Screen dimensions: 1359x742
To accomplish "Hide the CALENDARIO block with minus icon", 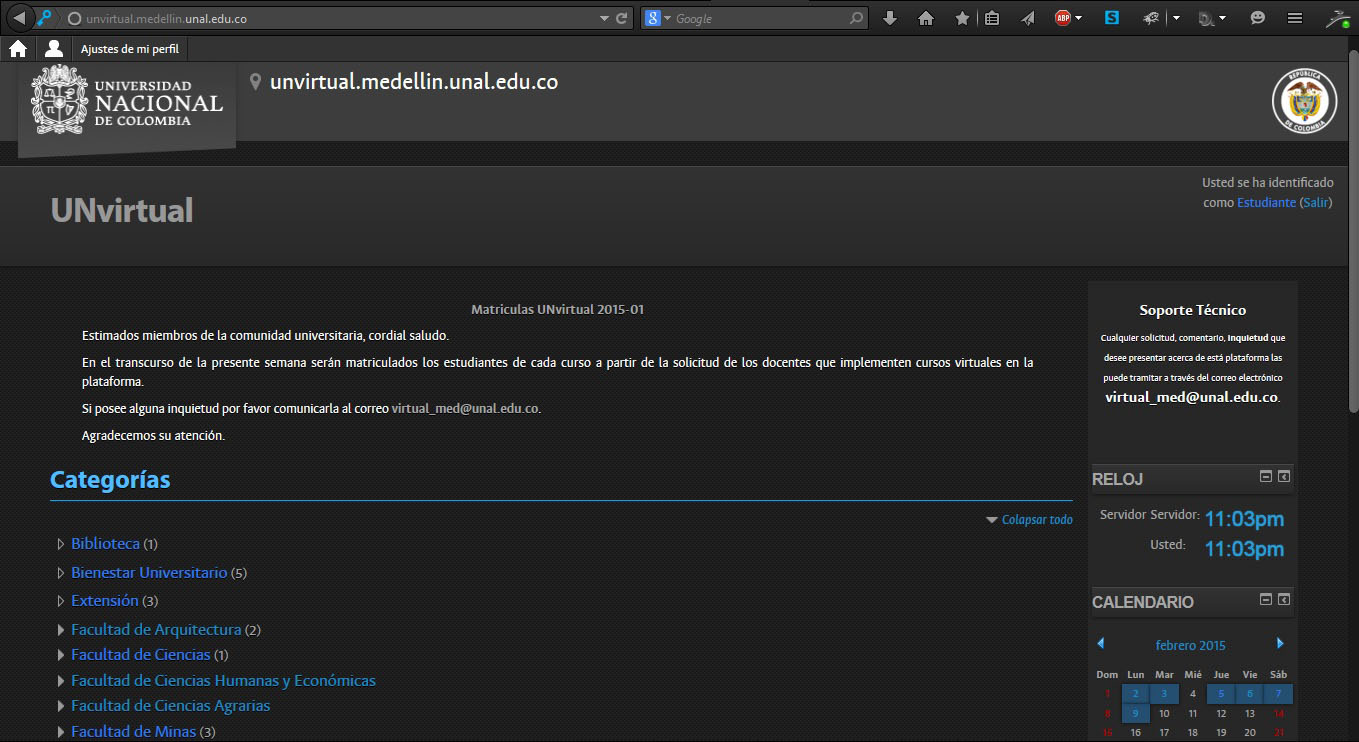I will pyautogui.click(x=1266, y=599).
